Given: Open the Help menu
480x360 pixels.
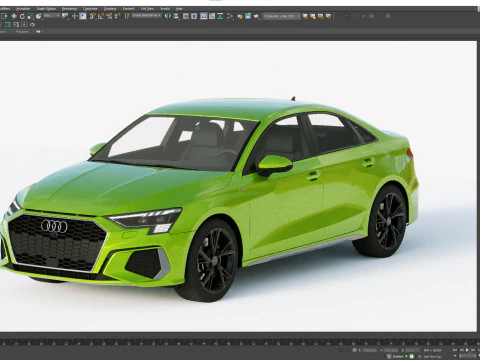Looking at the screenshot, I should click(x=179, y=8).
